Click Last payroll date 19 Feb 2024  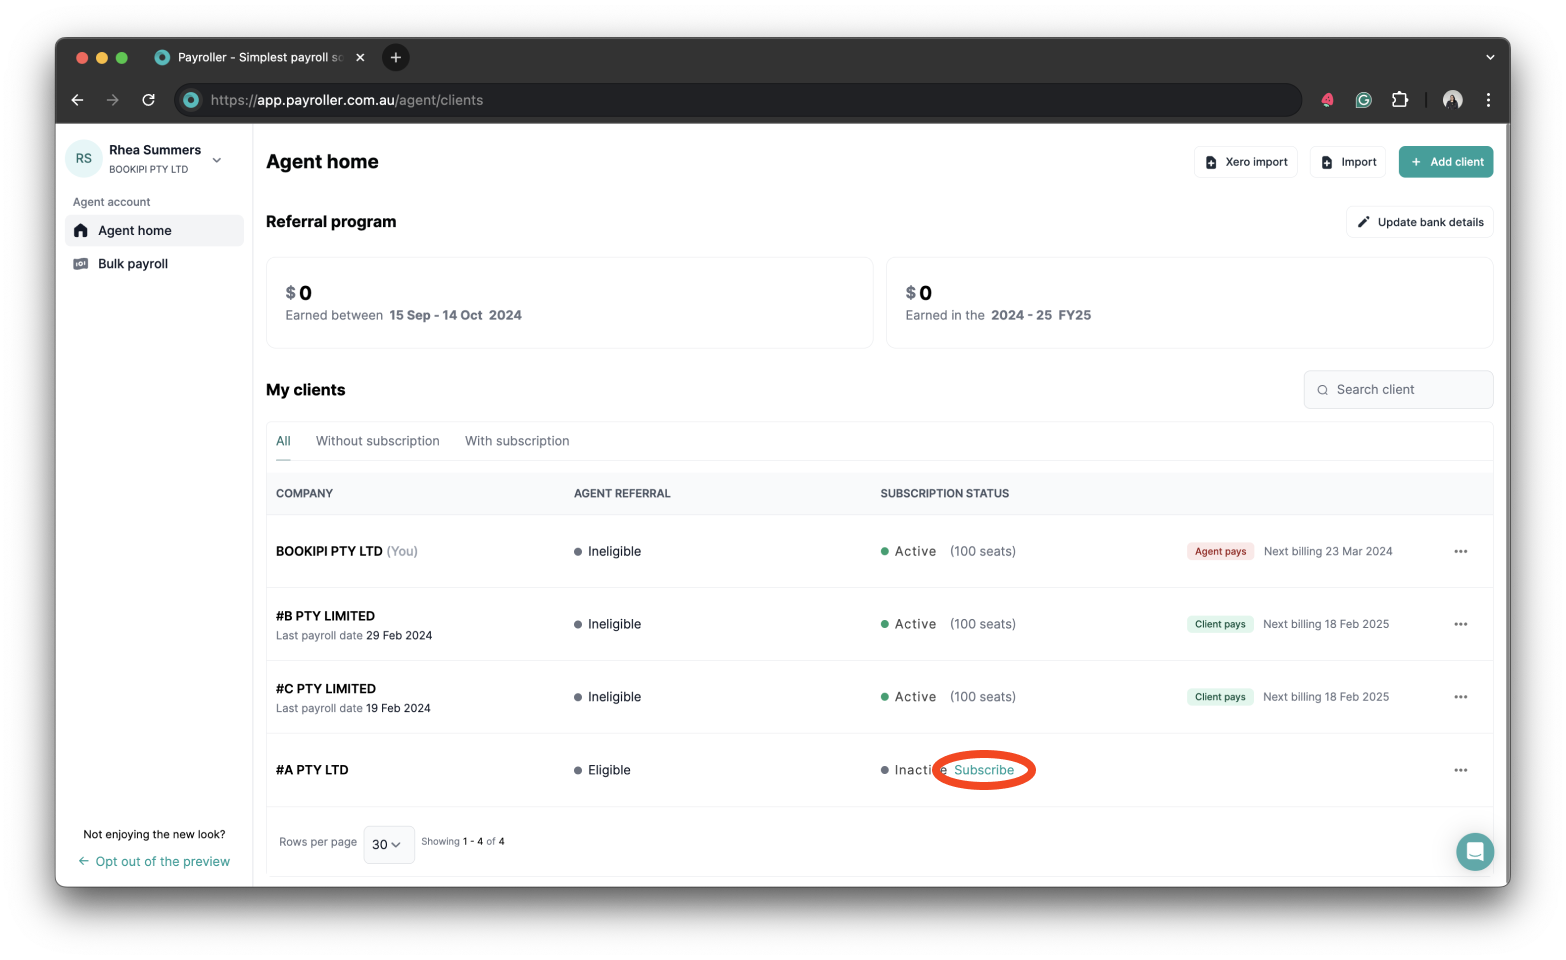353,709
